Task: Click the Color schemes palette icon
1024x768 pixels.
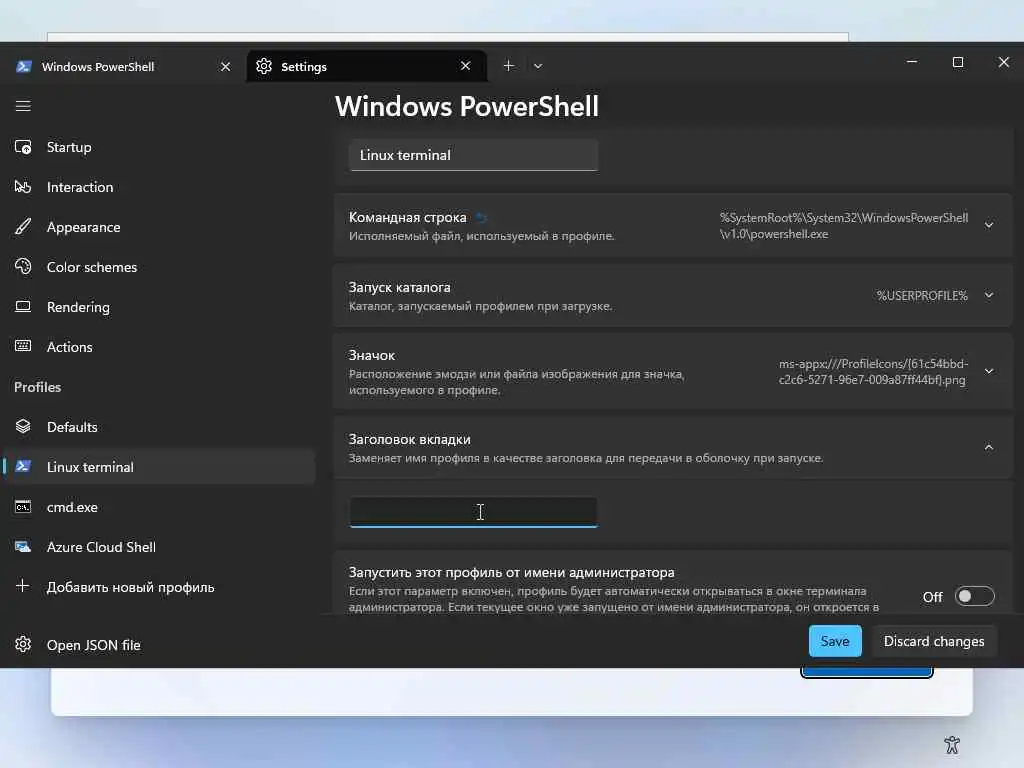Action: pyautogui.click(x=23, y=266)
